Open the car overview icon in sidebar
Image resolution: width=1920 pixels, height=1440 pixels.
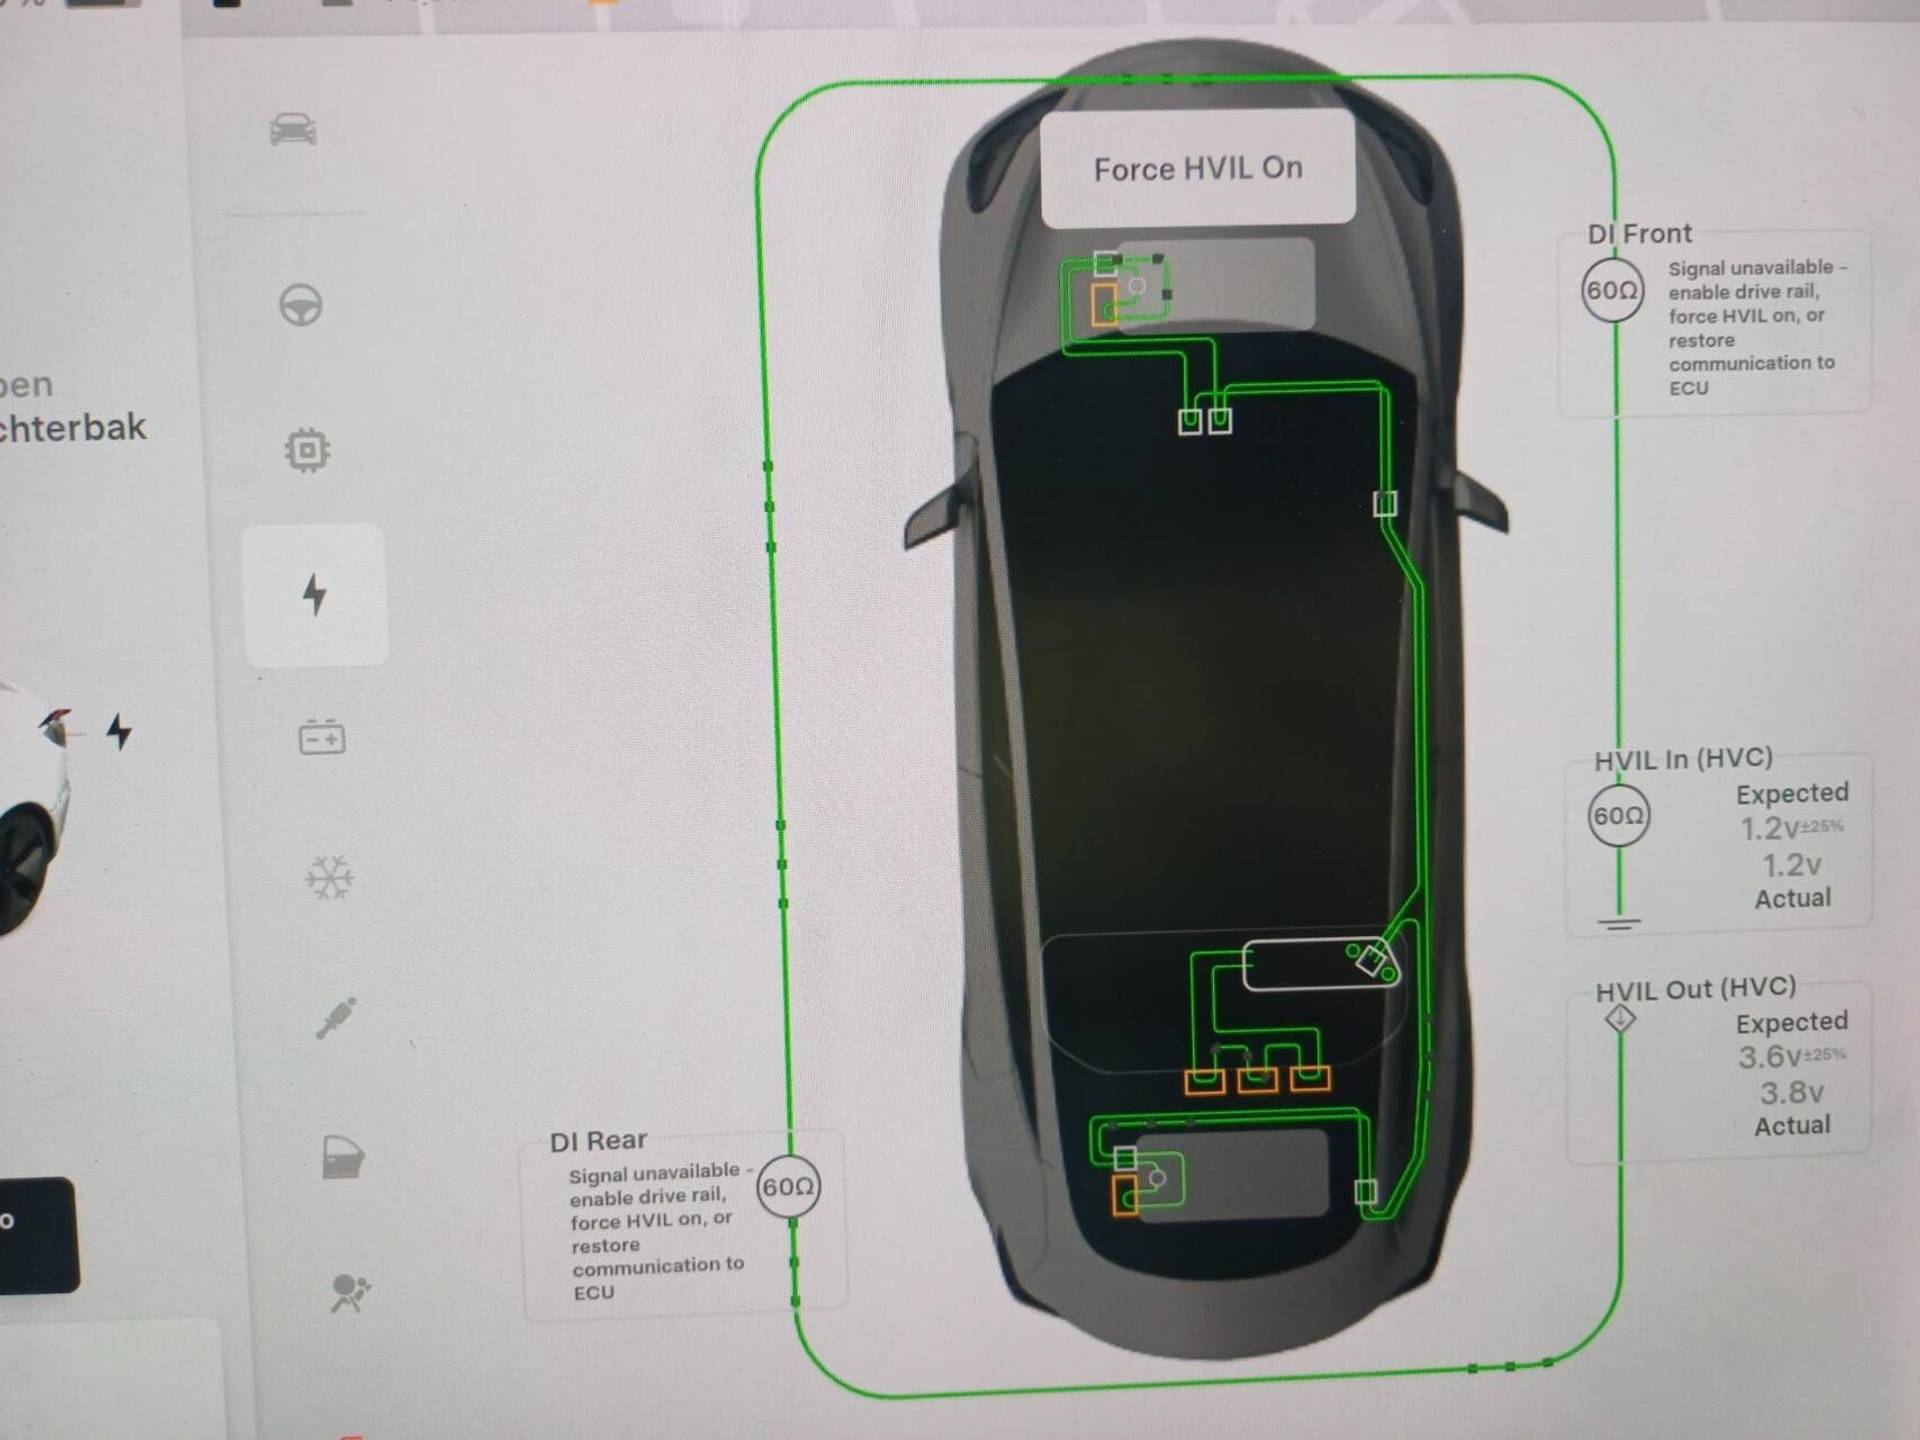pos(293,130)
